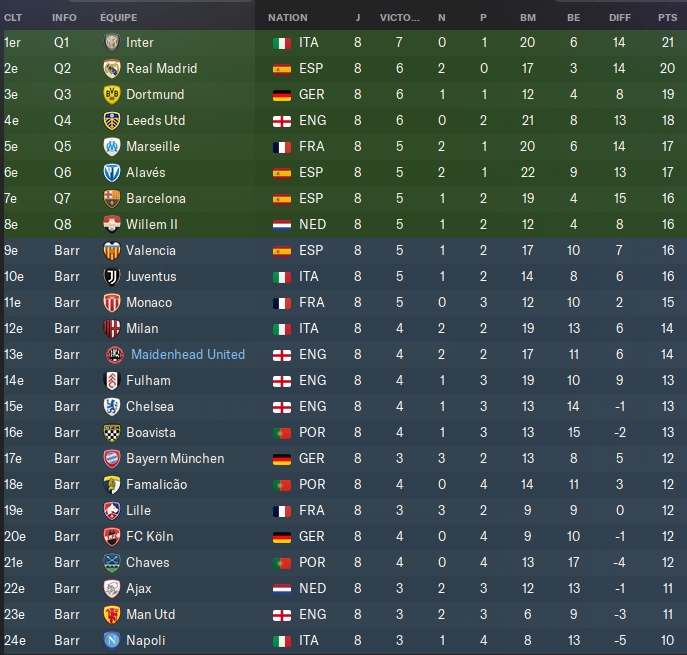The height and width of the screenshot is (655, 687).
Task: Open the Maidenhead United team link
Action: pyautogui.click(x=188, y=355)
